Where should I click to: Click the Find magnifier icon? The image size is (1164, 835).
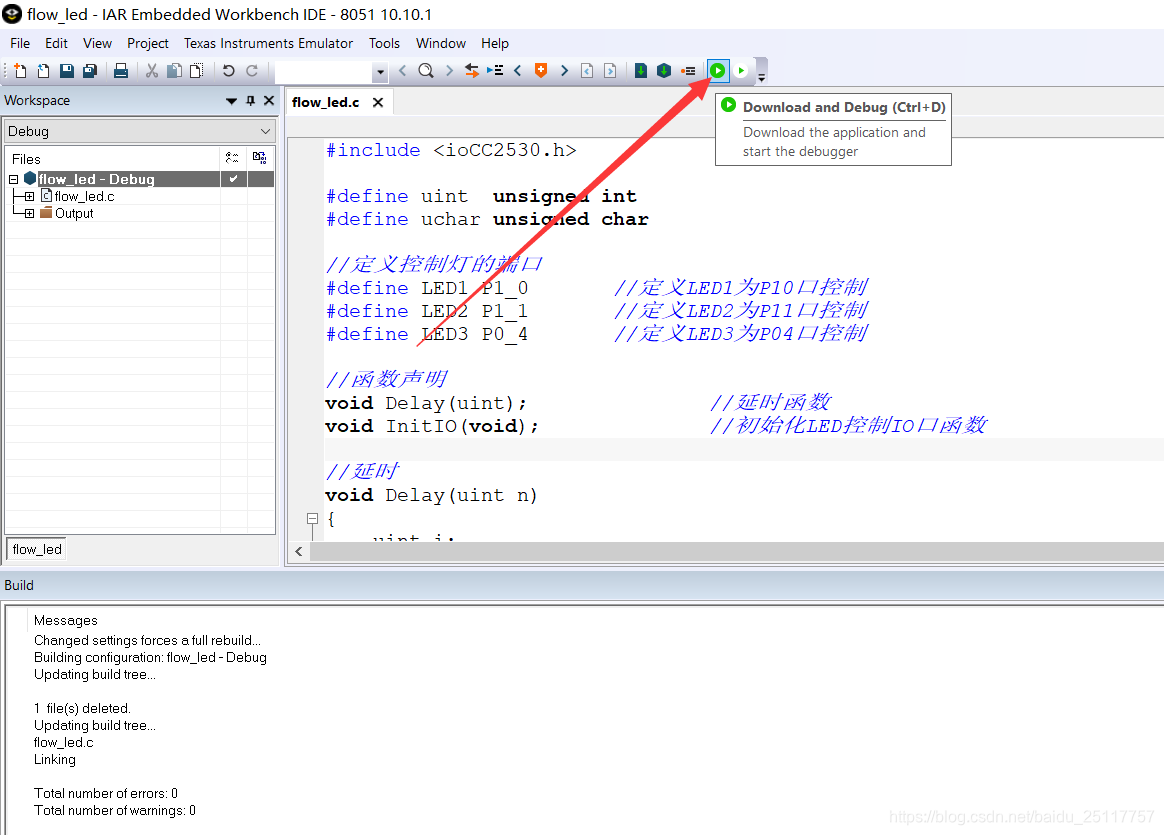(426, 71)
